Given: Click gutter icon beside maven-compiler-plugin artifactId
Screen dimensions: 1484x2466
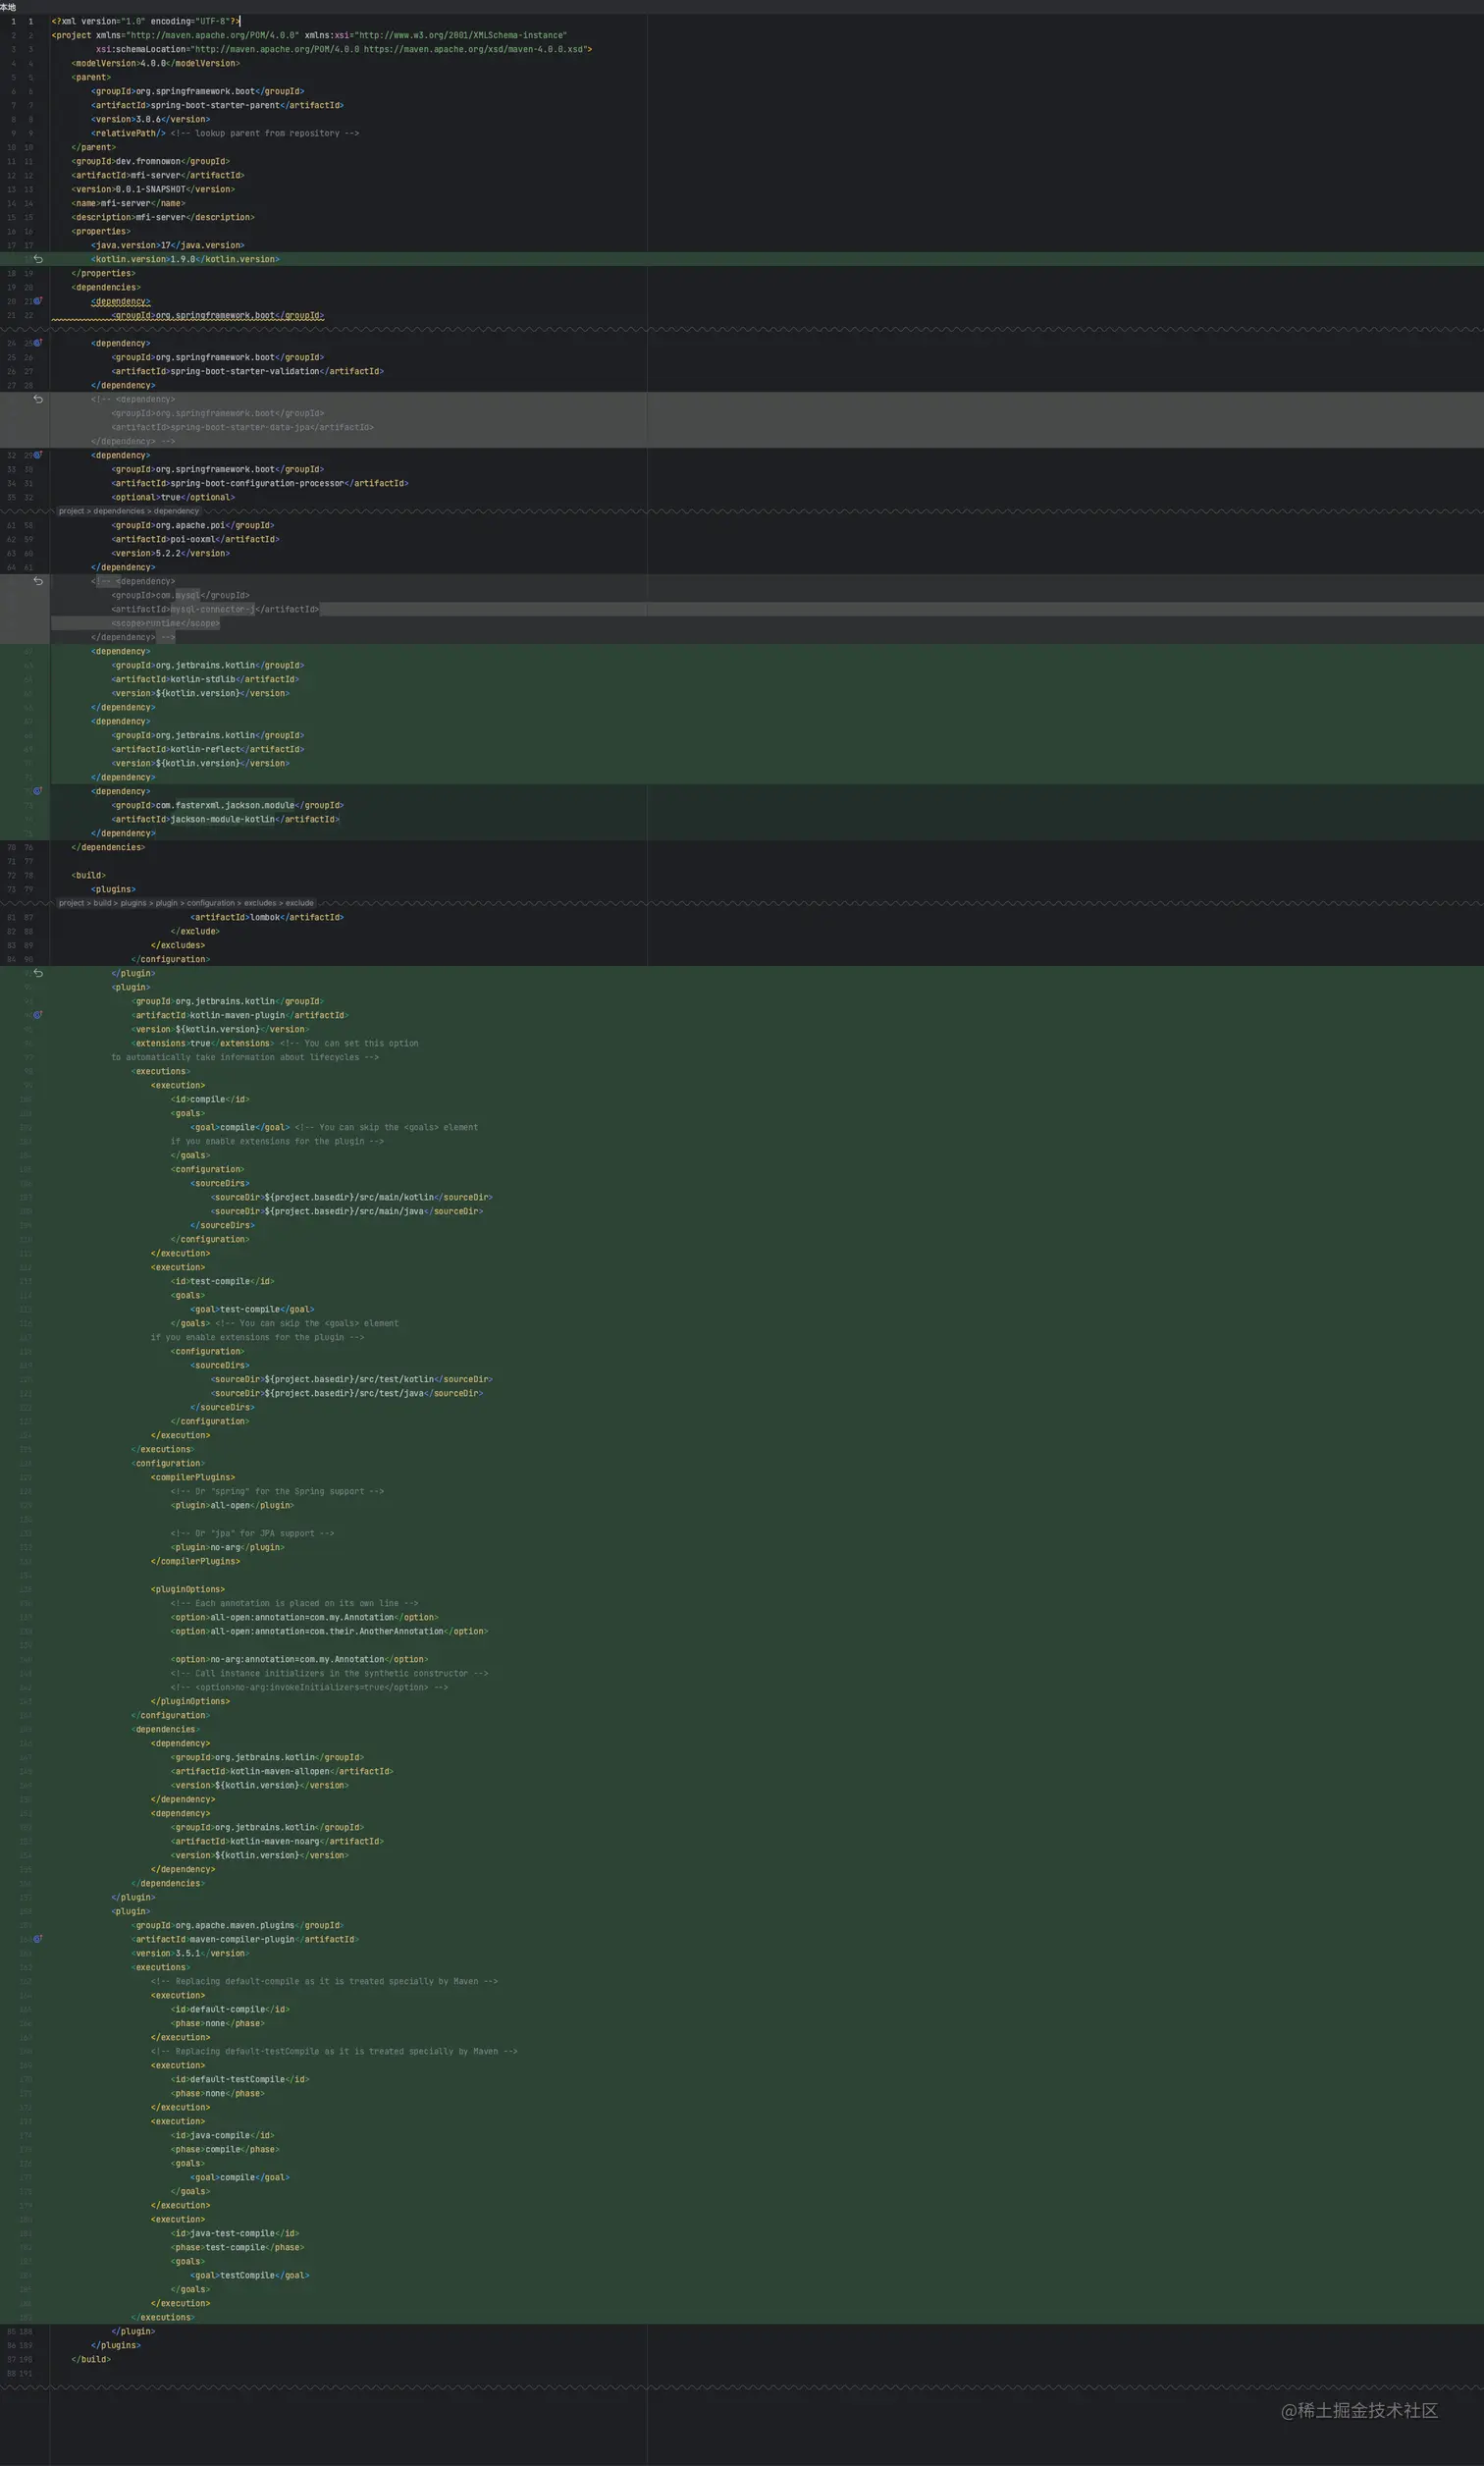Looking at the screenshot, I should (x=38, y=1939).
